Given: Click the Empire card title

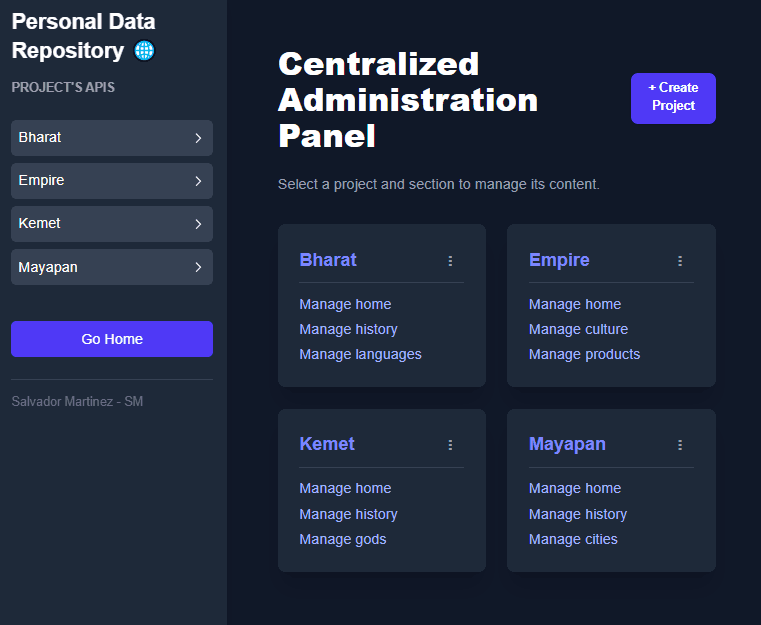Looking at the screenshot, I should tap(559, 260).
